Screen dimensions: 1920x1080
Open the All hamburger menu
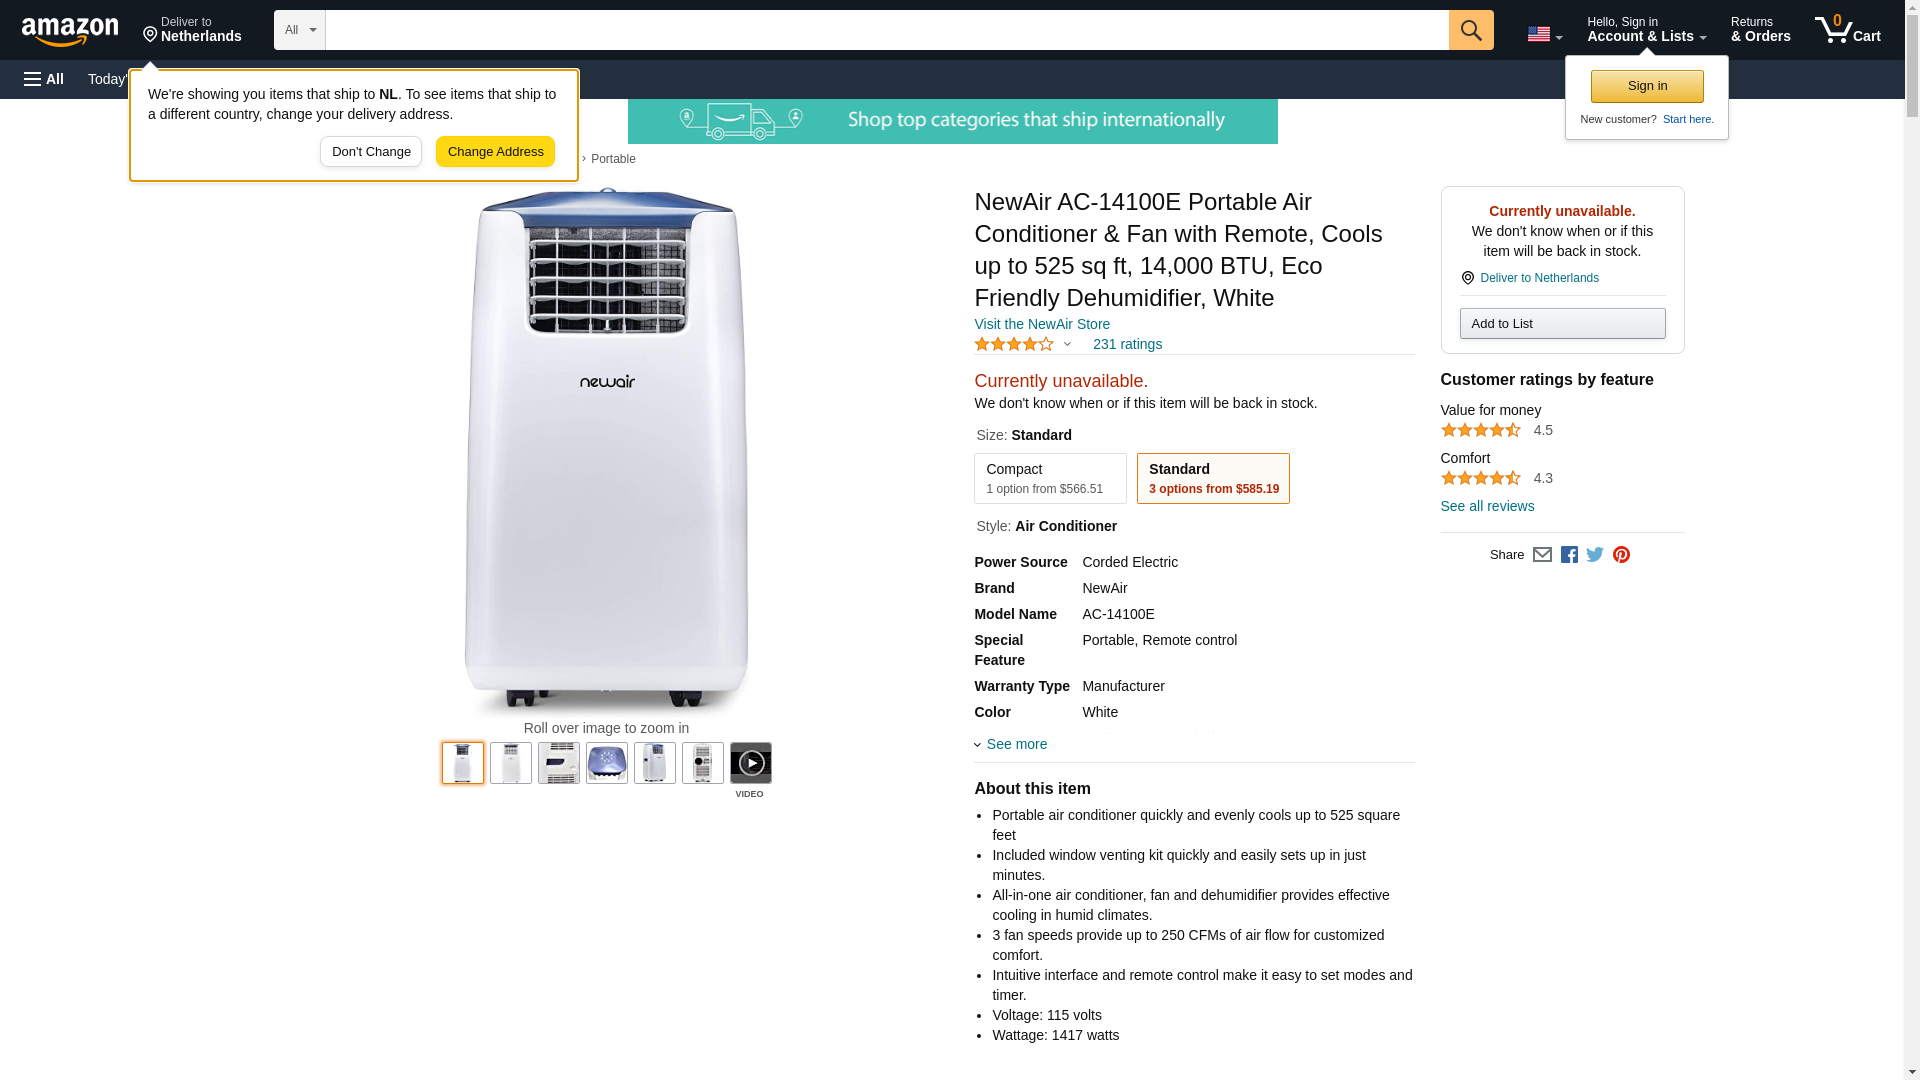44,79
